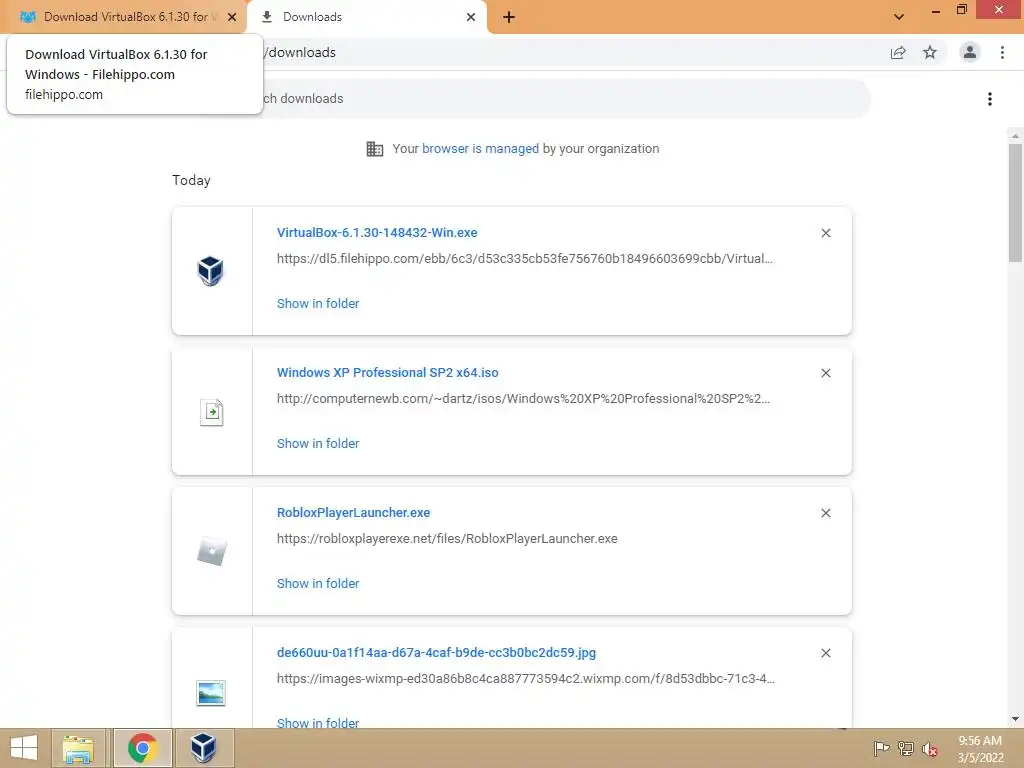
Task: Click the 'Today' date heading
Action: point(191,180)
